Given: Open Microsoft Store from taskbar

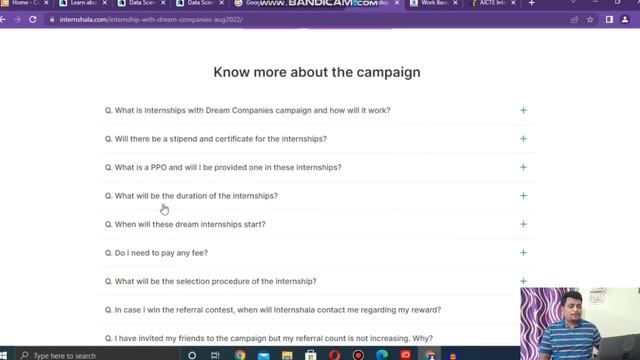Looking at the screenshot, I should click(311, 356).
